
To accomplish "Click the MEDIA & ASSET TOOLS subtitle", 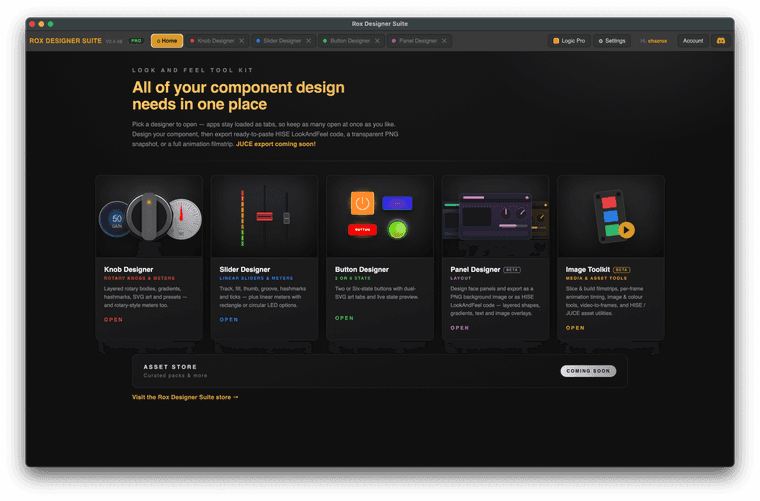I will 596,279.
